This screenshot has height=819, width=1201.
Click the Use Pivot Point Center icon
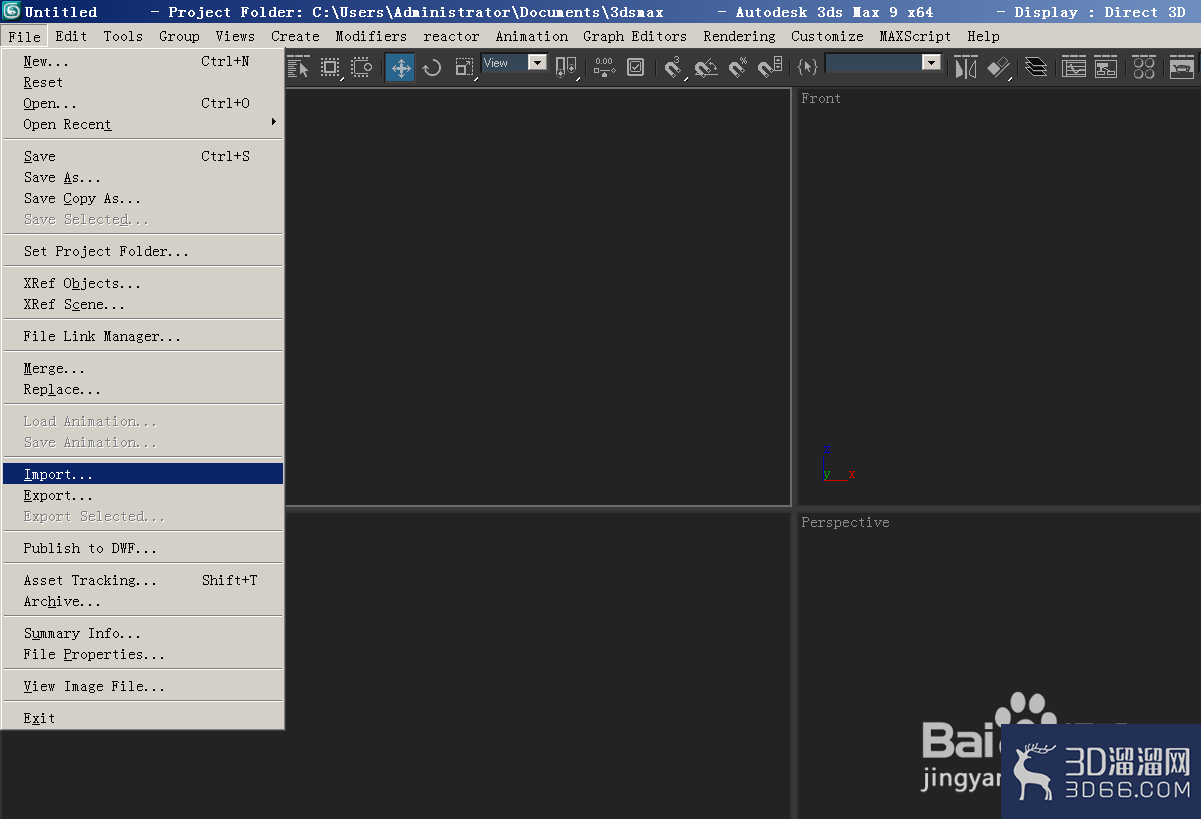click(566, 68)
